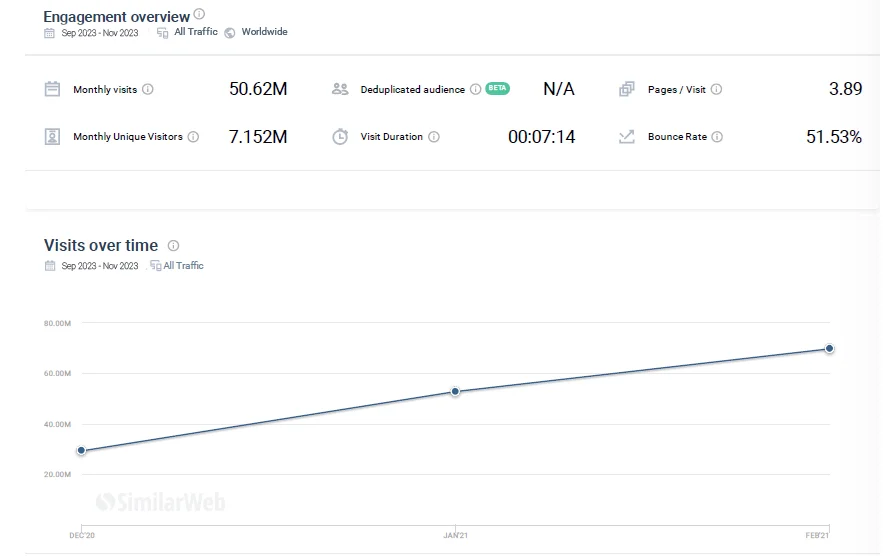Click the Monthly visits calendar icon
Screen dimensions: 891x556
pos(52,89)
